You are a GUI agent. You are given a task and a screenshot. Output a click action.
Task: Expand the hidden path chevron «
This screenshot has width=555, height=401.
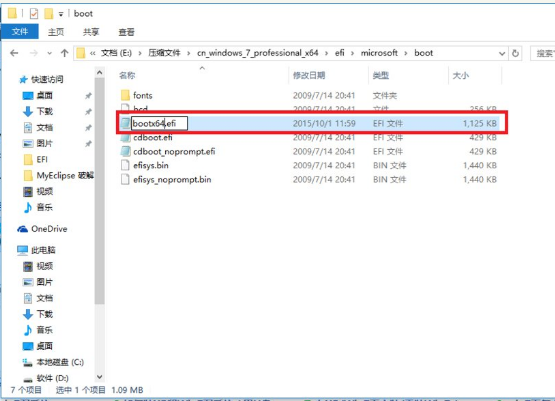(92, 53)
